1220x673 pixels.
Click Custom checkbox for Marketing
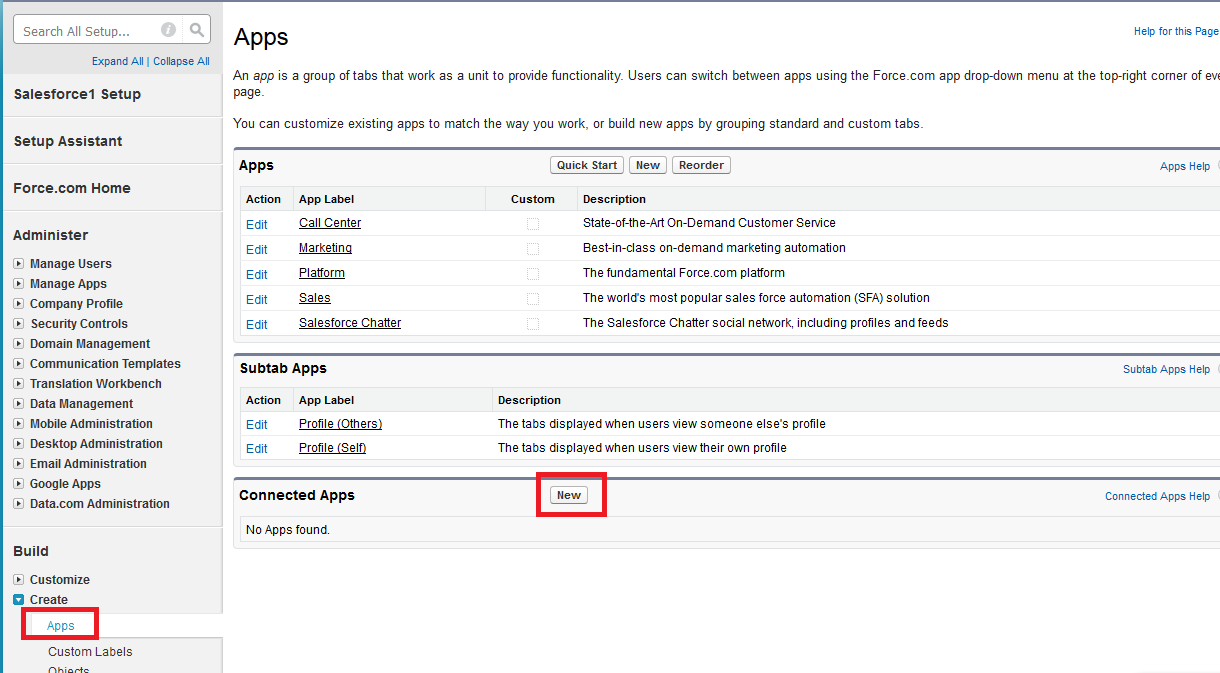tap(533, 249)
